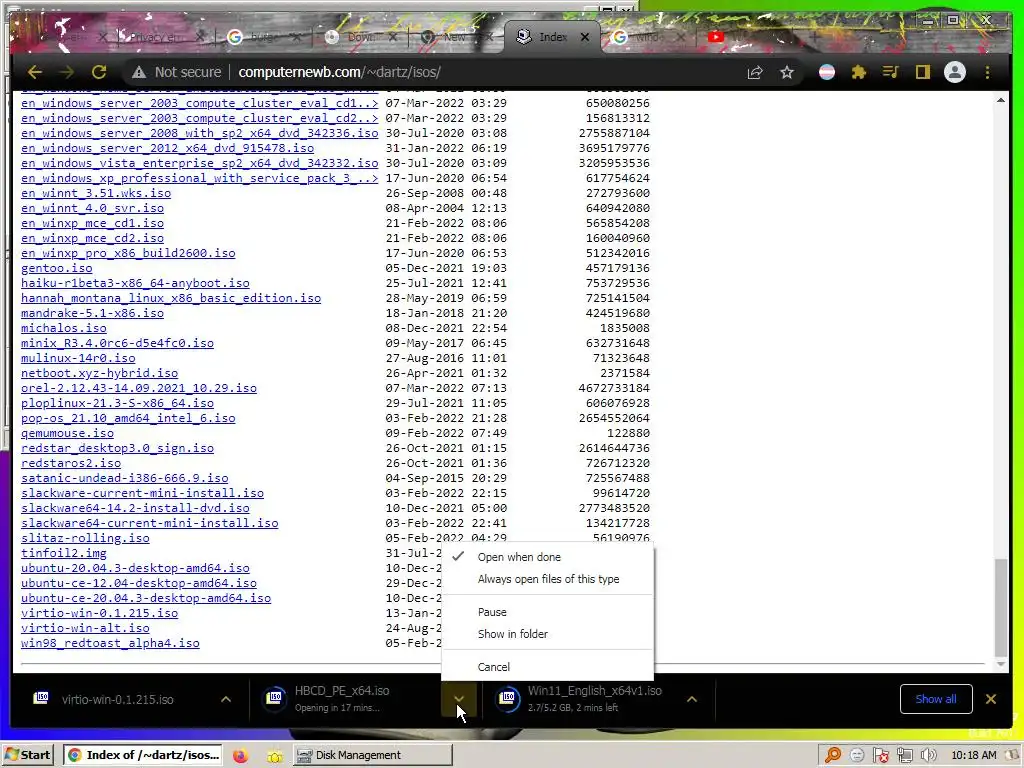Viewport: 1024px width, 768px height.
Task: Close the downloads bar with the X
Action: [991, 699]
